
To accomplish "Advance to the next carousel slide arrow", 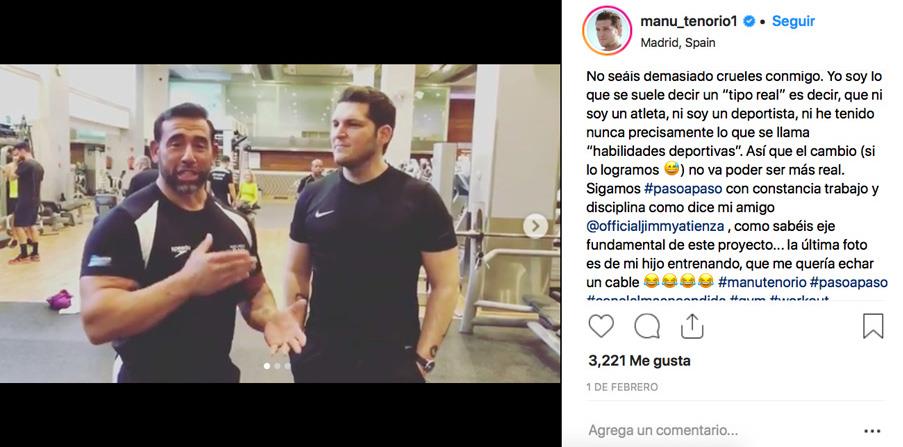I will pos(536,226).
